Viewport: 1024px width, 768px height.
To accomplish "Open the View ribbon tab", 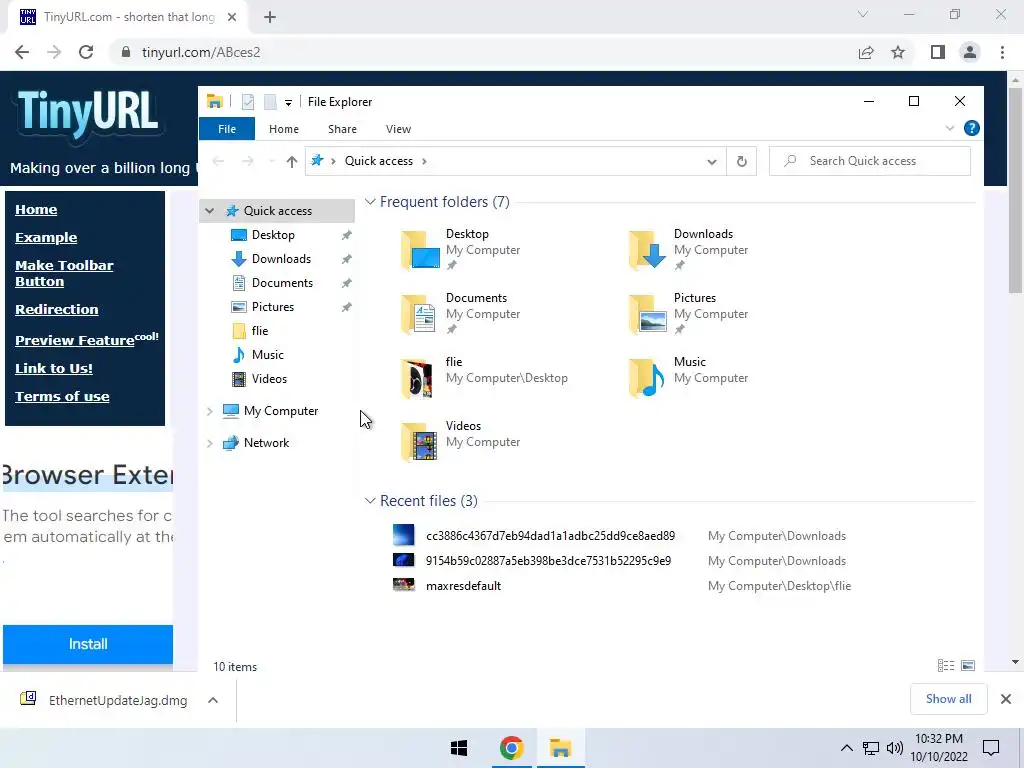I will pos(398,129).
